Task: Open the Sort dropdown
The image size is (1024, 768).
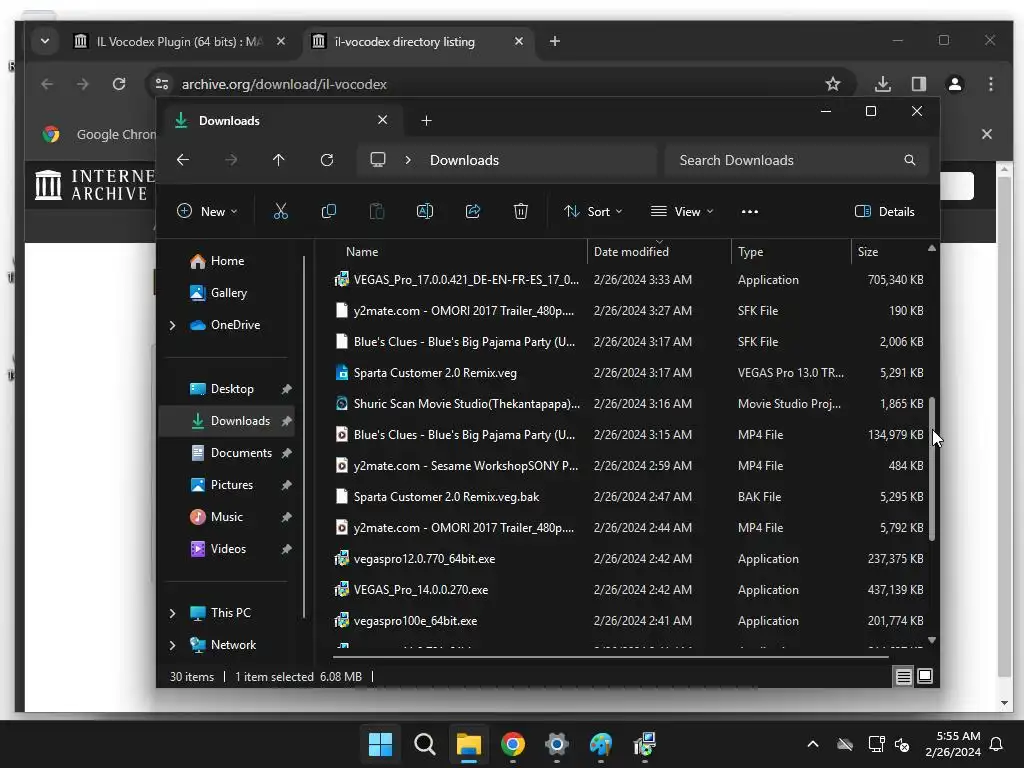Action: [593, 212]
